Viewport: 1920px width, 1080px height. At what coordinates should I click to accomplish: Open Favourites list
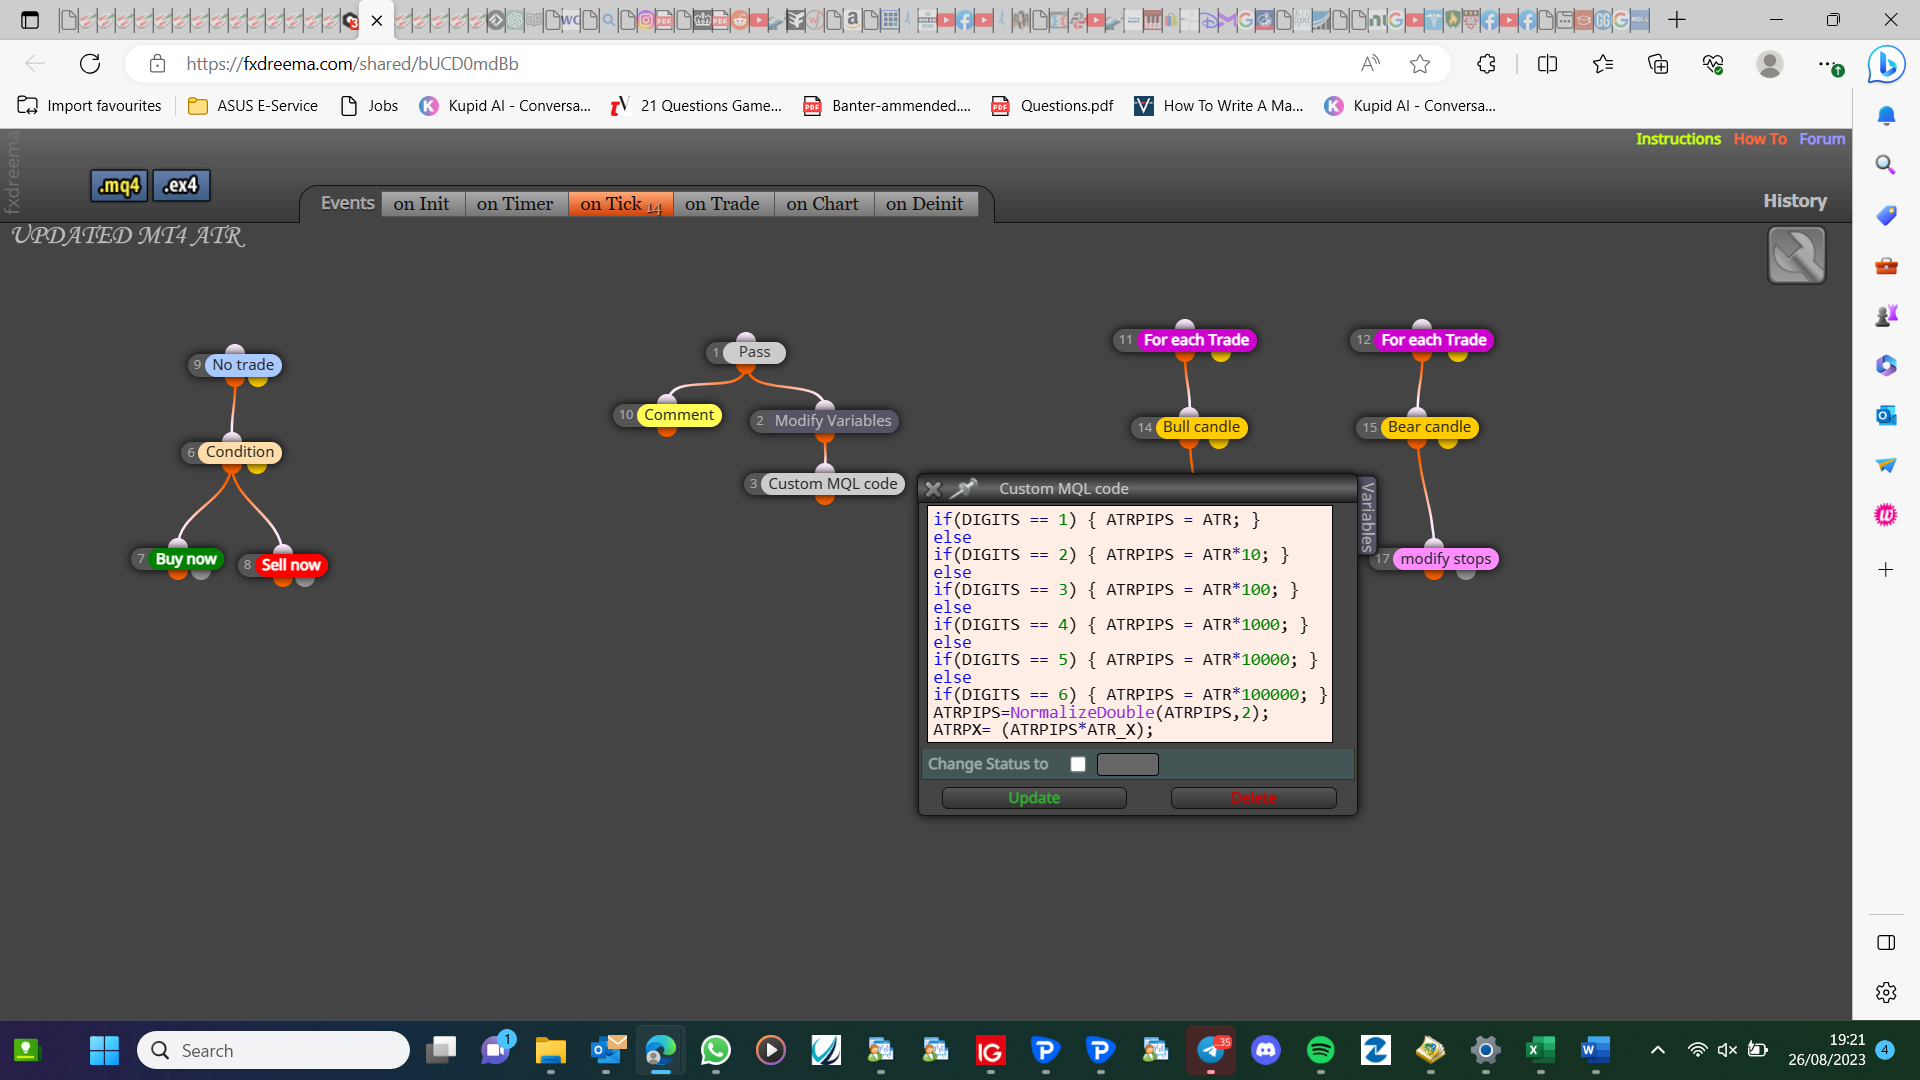[x=1603, y=64]
